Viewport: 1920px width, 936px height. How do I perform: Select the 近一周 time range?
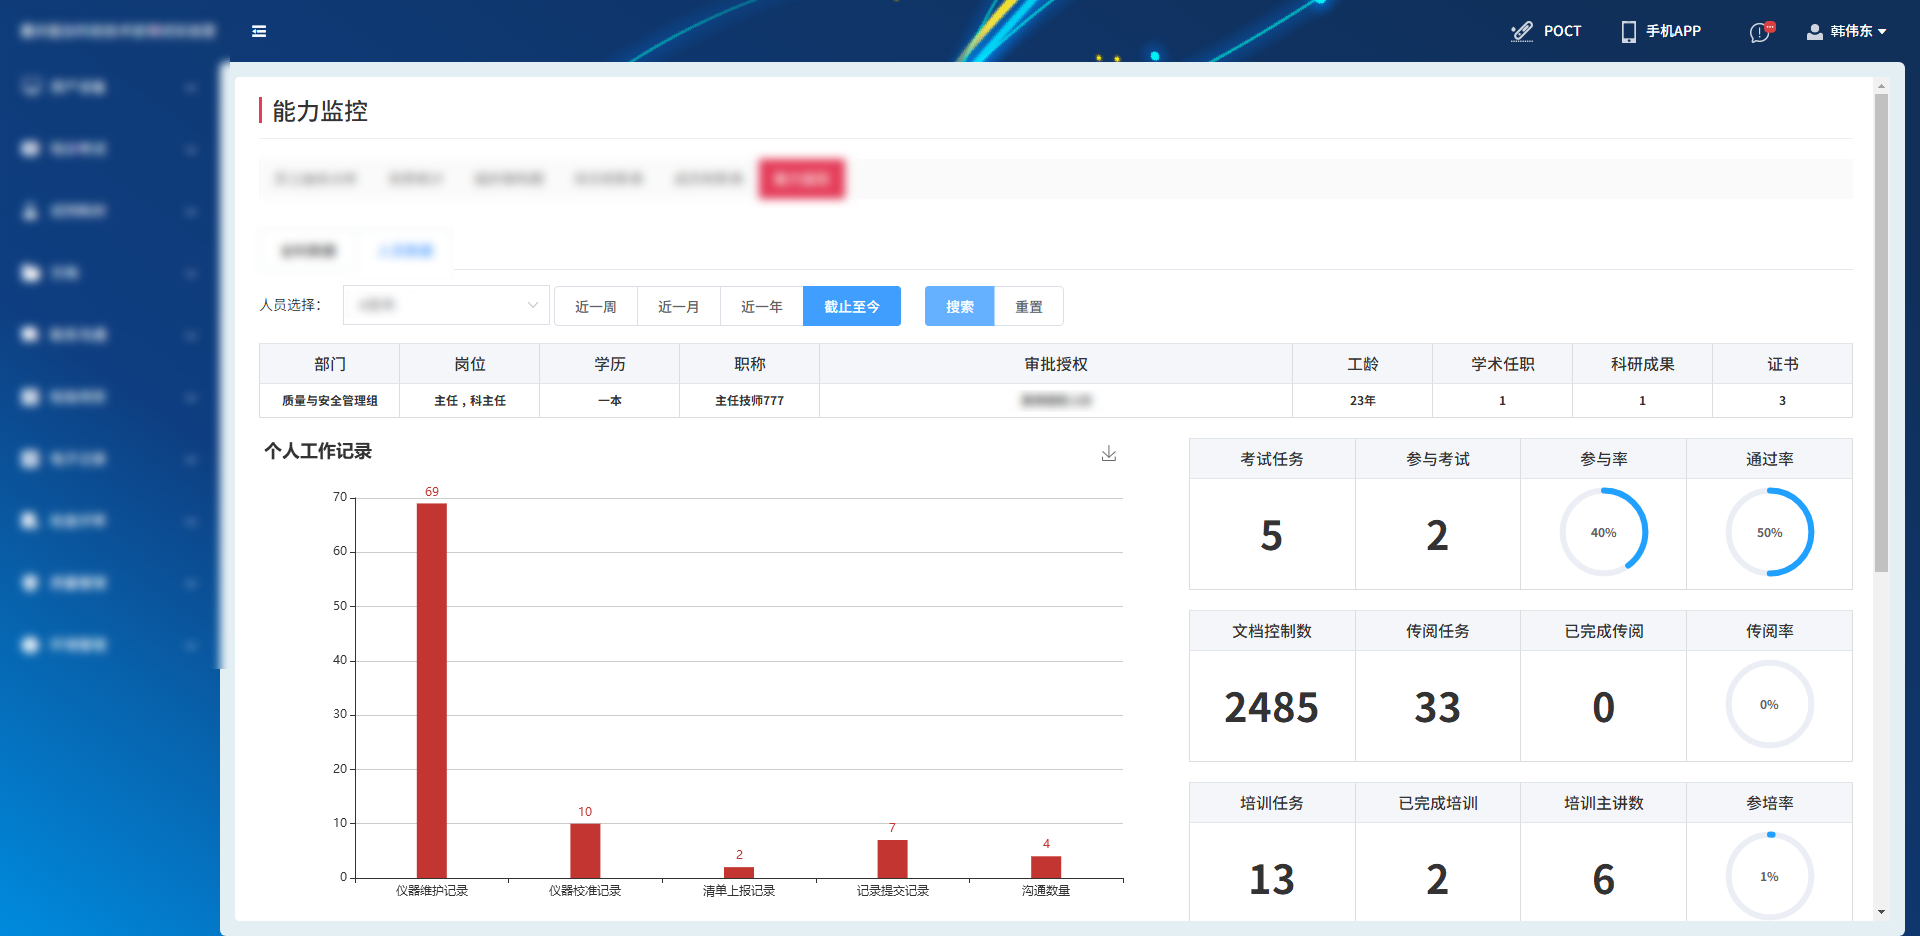click(595, 307)
